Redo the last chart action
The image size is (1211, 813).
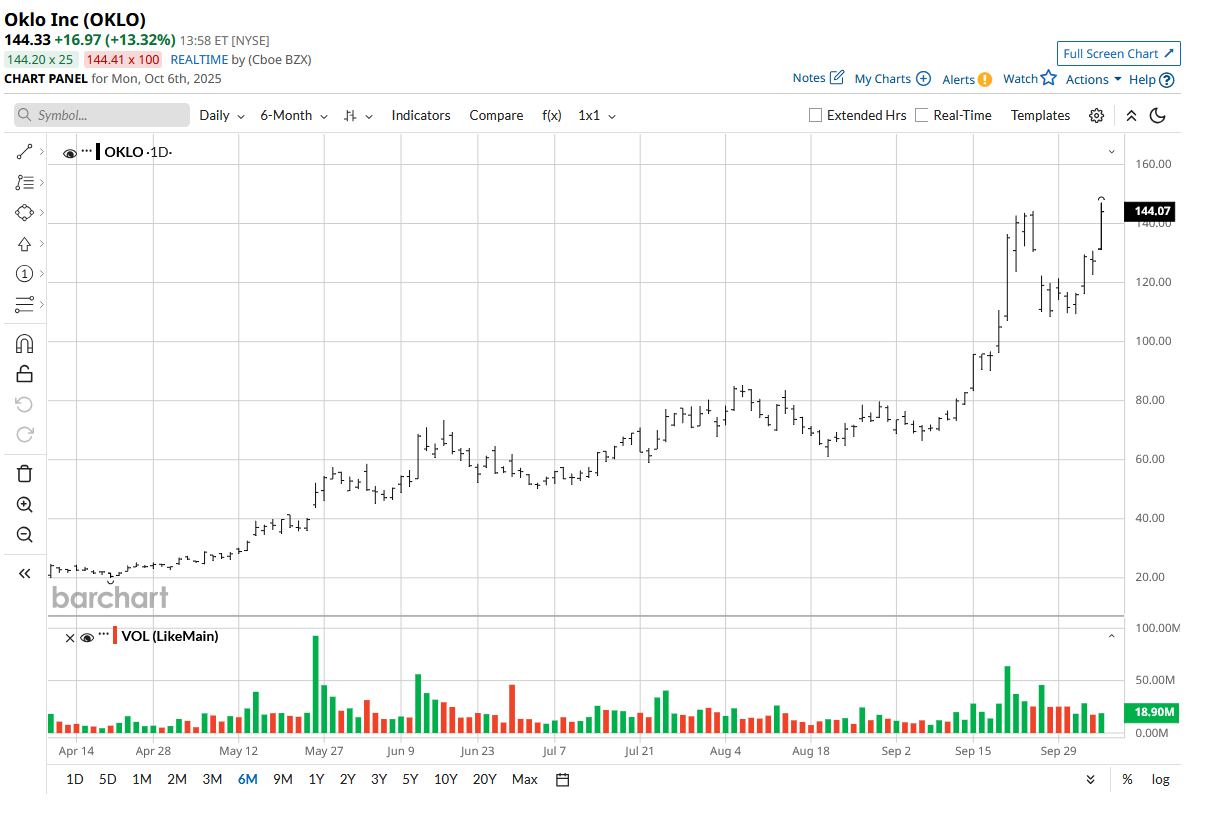pyautogui.click(x=25, y=434)
